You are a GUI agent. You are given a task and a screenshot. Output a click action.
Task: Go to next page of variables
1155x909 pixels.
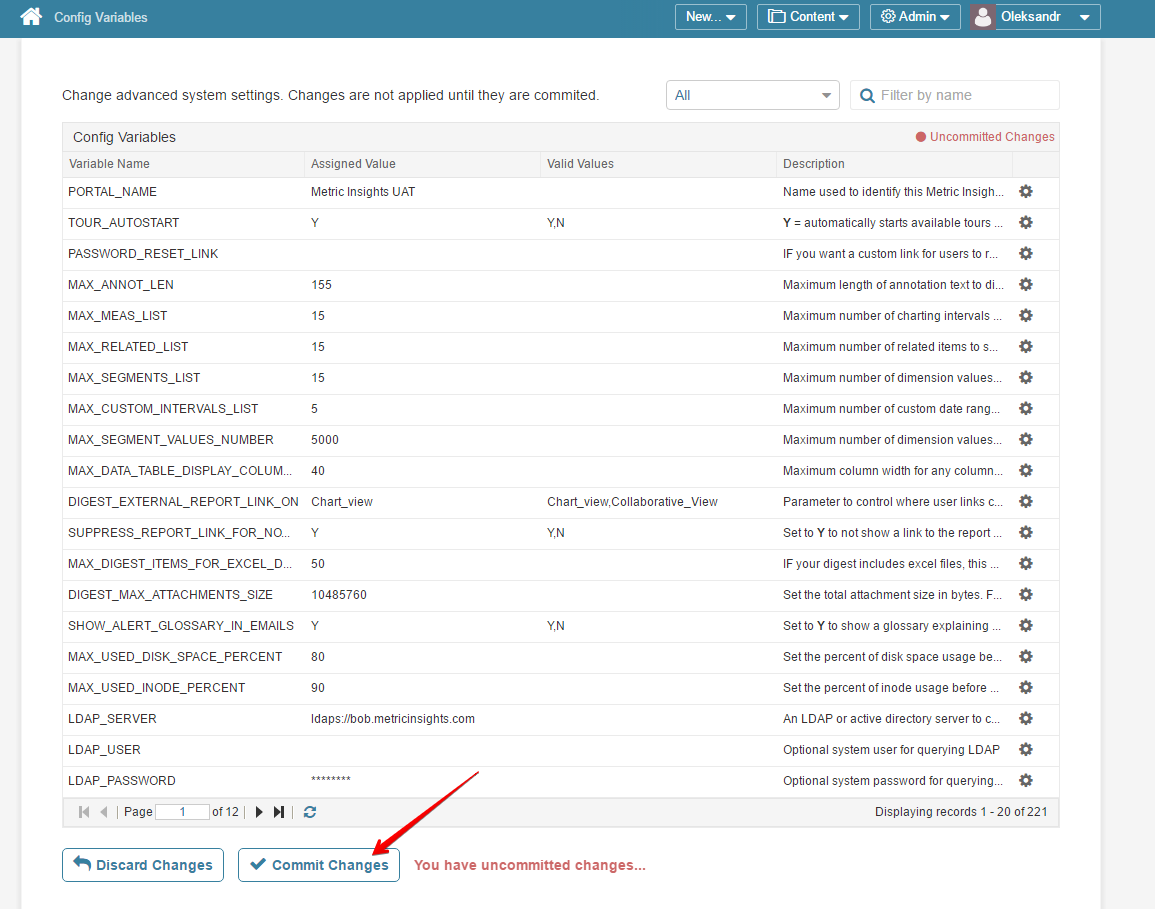pyautogui.click(x=259, y=812)
